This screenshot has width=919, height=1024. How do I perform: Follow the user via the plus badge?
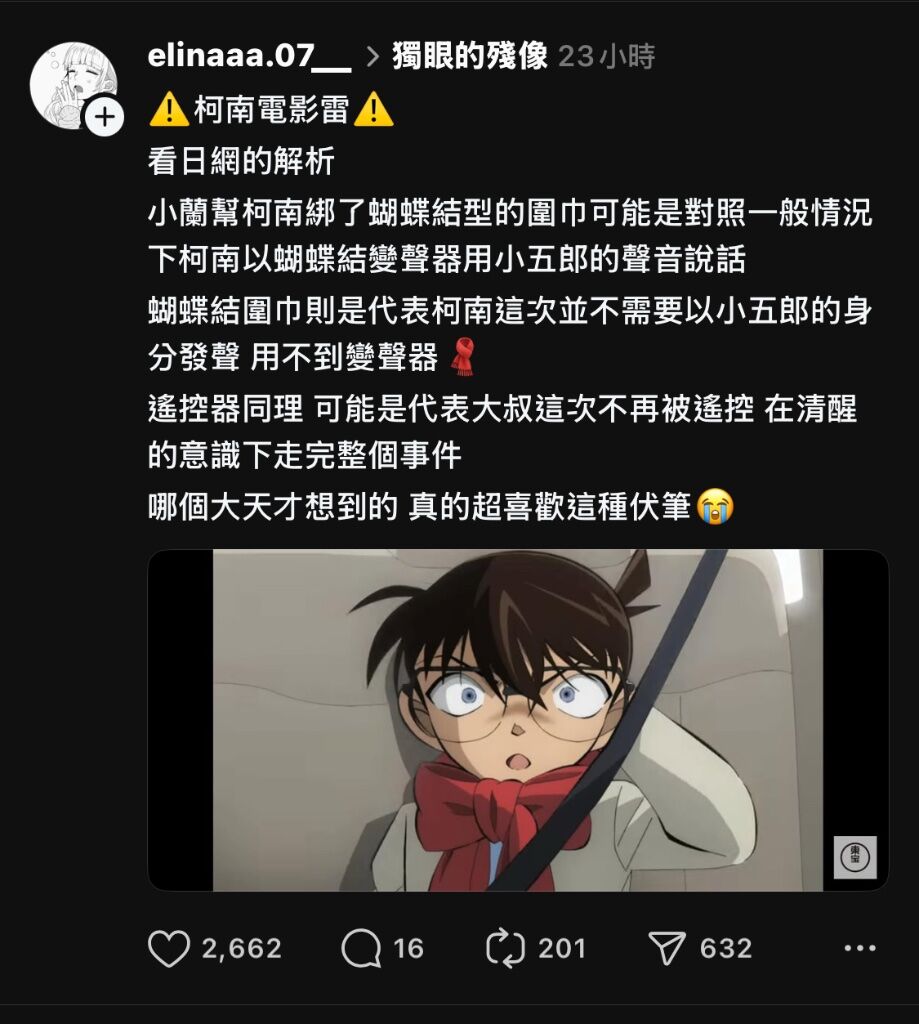click(105, 118)
